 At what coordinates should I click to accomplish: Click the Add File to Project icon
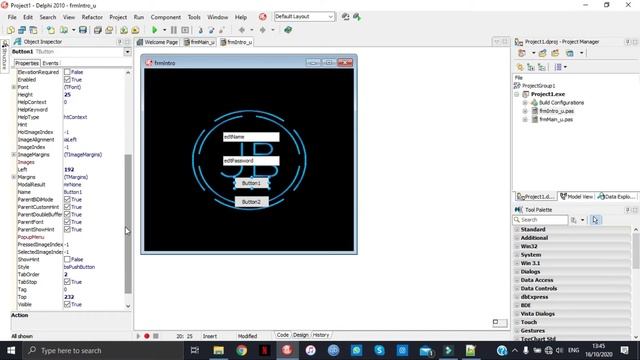coord(124,30)
